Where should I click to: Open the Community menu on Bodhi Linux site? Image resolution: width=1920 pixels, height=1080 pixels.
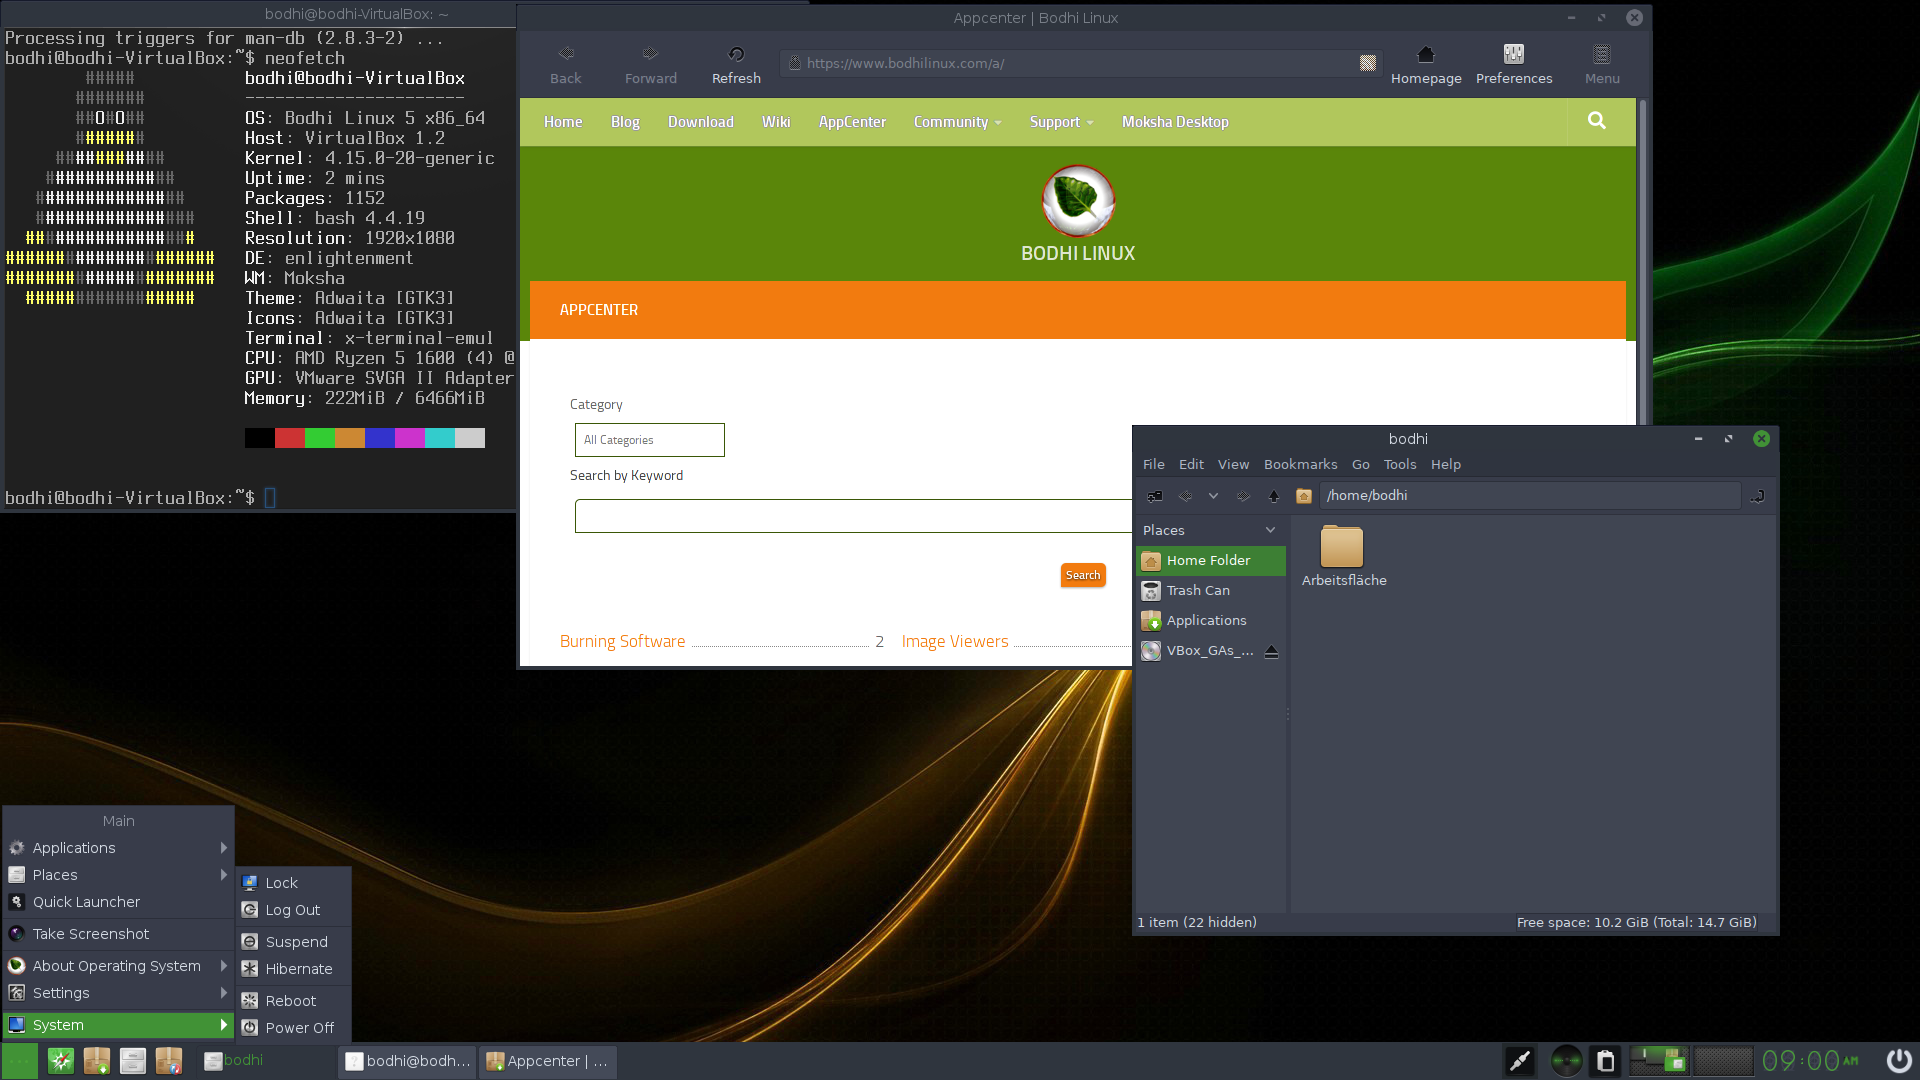952,121
